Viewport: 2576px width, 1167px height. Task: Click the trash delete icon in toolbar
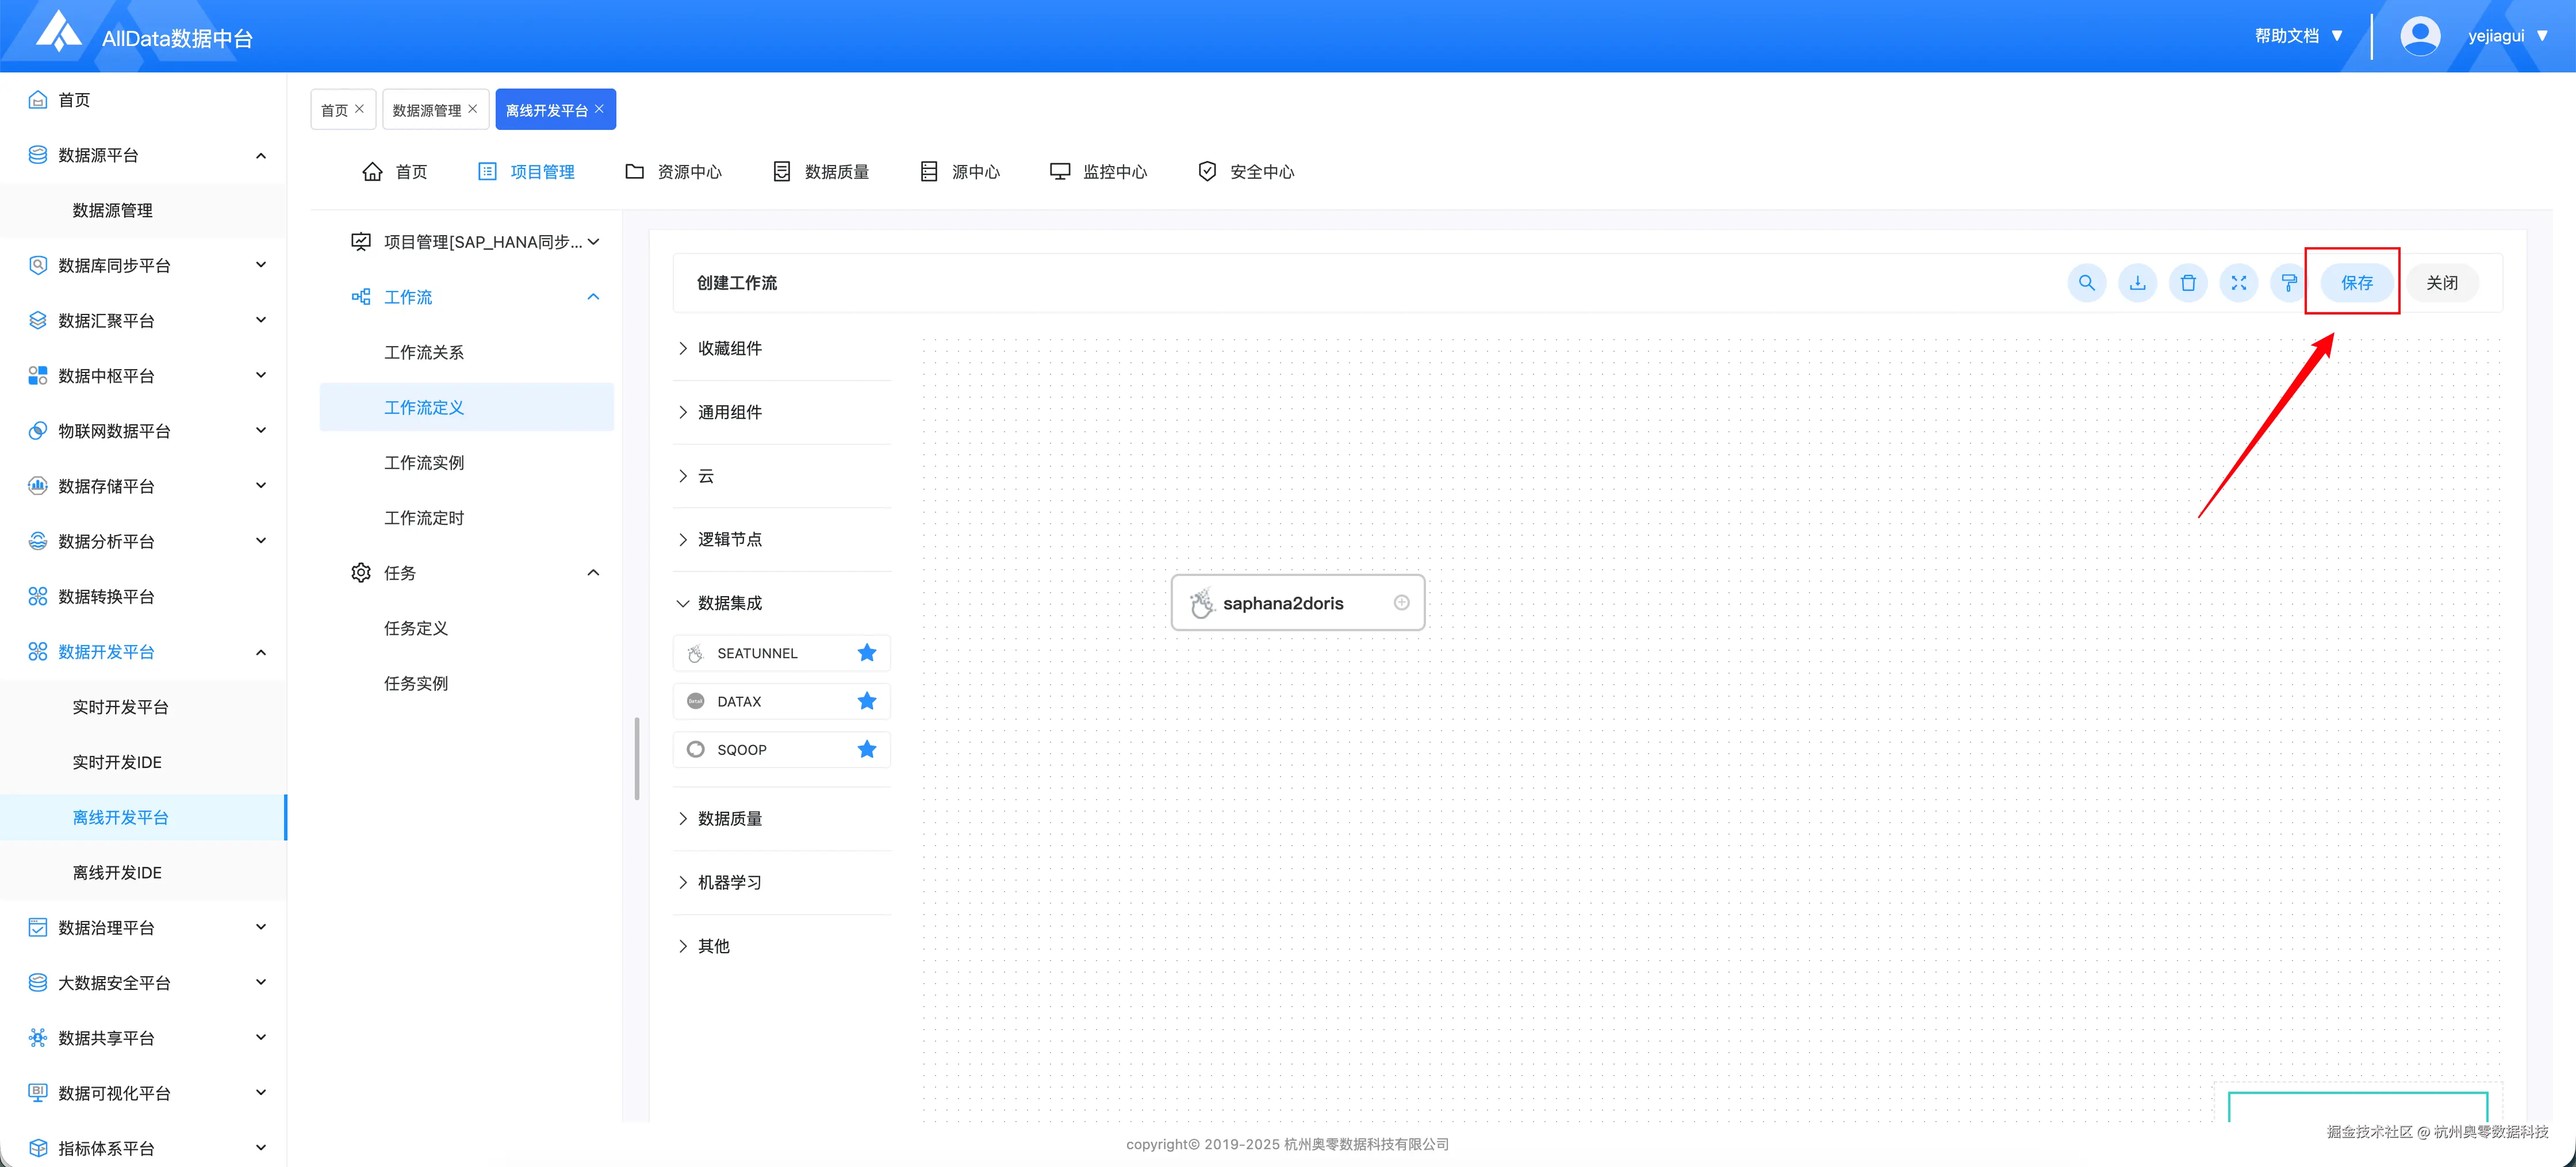coord(2188,283)
